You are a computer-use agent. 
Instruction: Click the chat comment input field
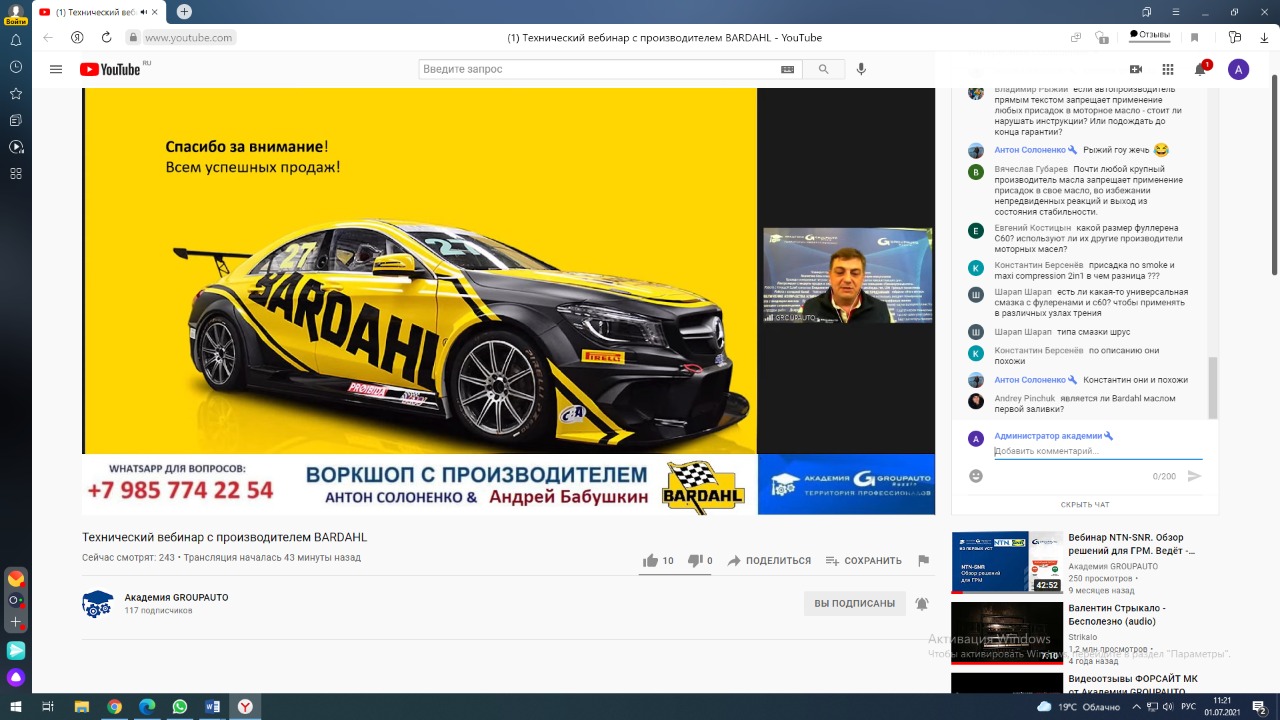[1098, 452]
